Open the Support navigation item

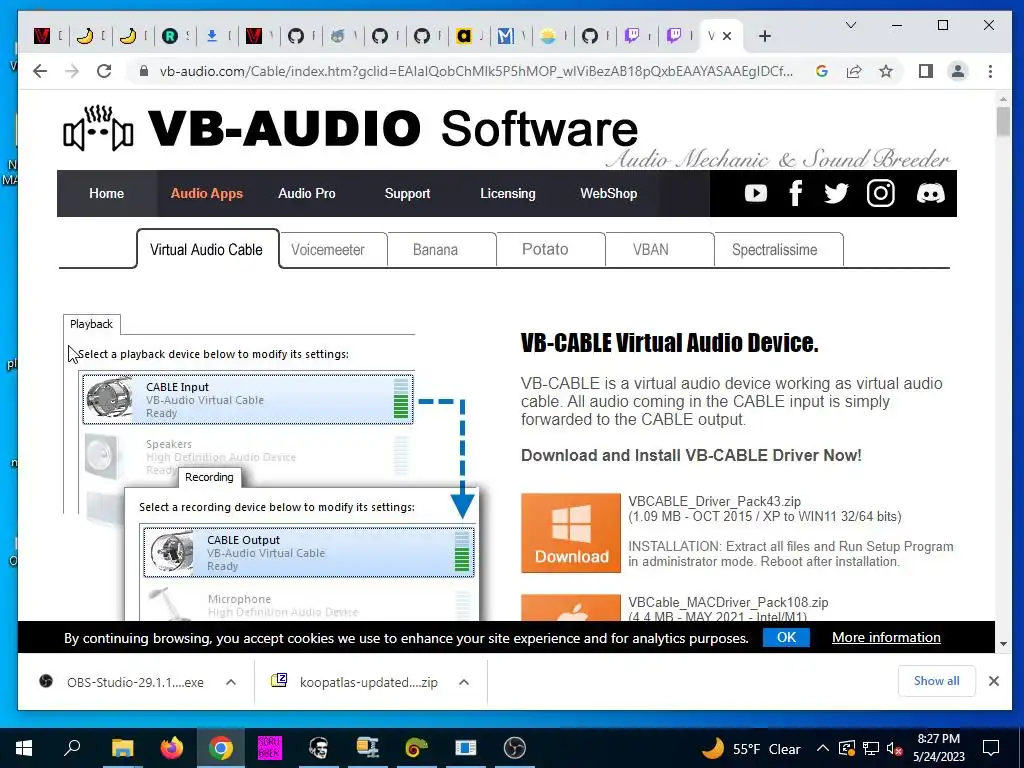point(407,193)
